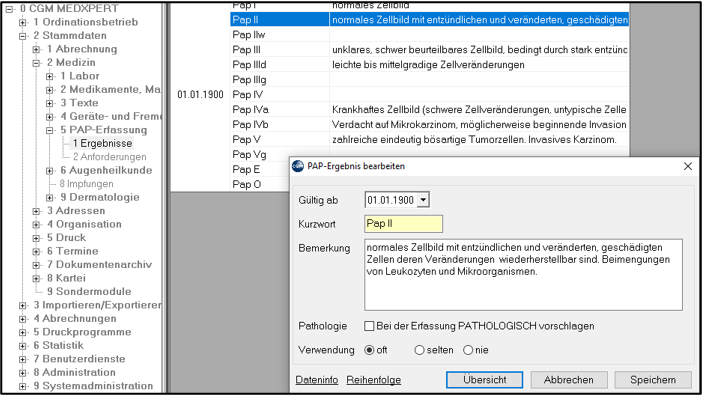This screenshot has width=703, height=396.
Task: Select the 2 Medikamente tree item
Action: pyautogui.click(x=110, y=90)
